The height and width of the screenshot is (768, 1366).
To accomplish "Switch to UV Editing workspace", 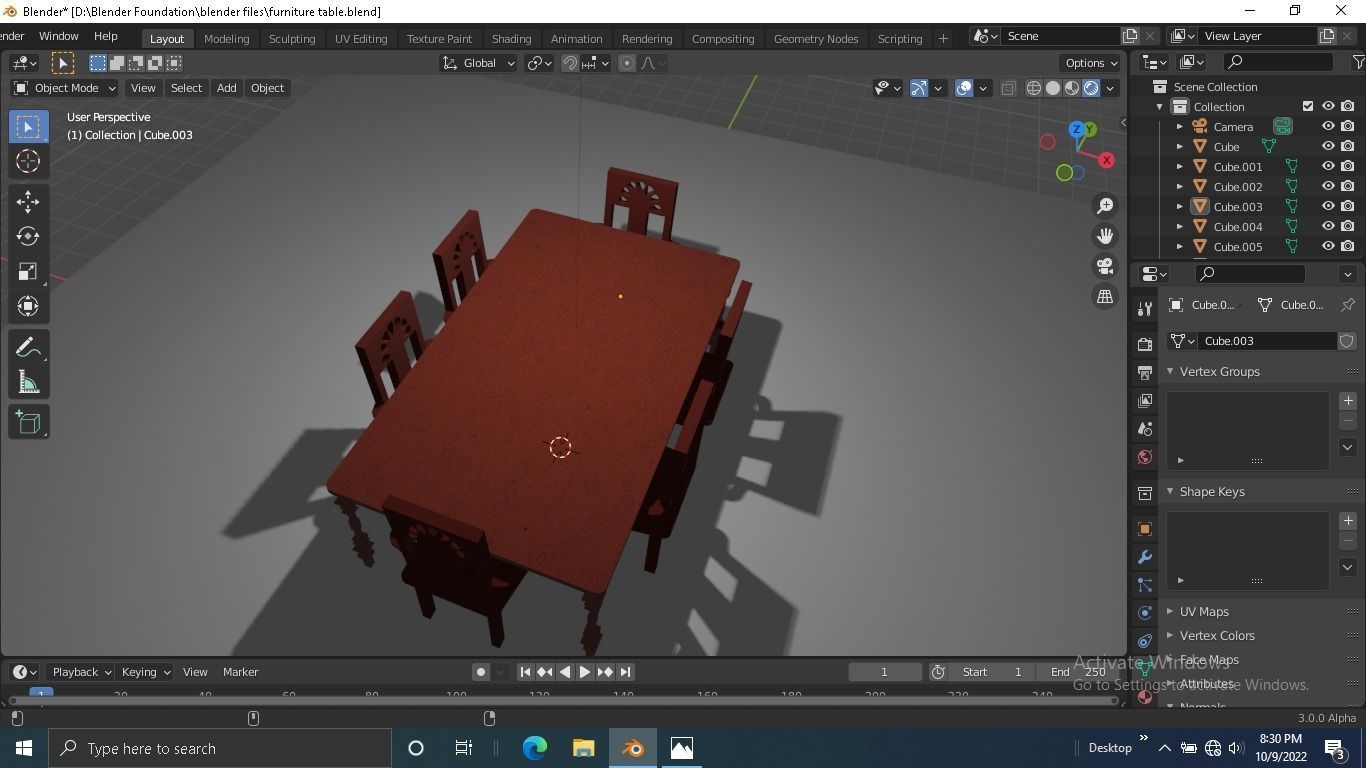I will [x=361, y=39].
